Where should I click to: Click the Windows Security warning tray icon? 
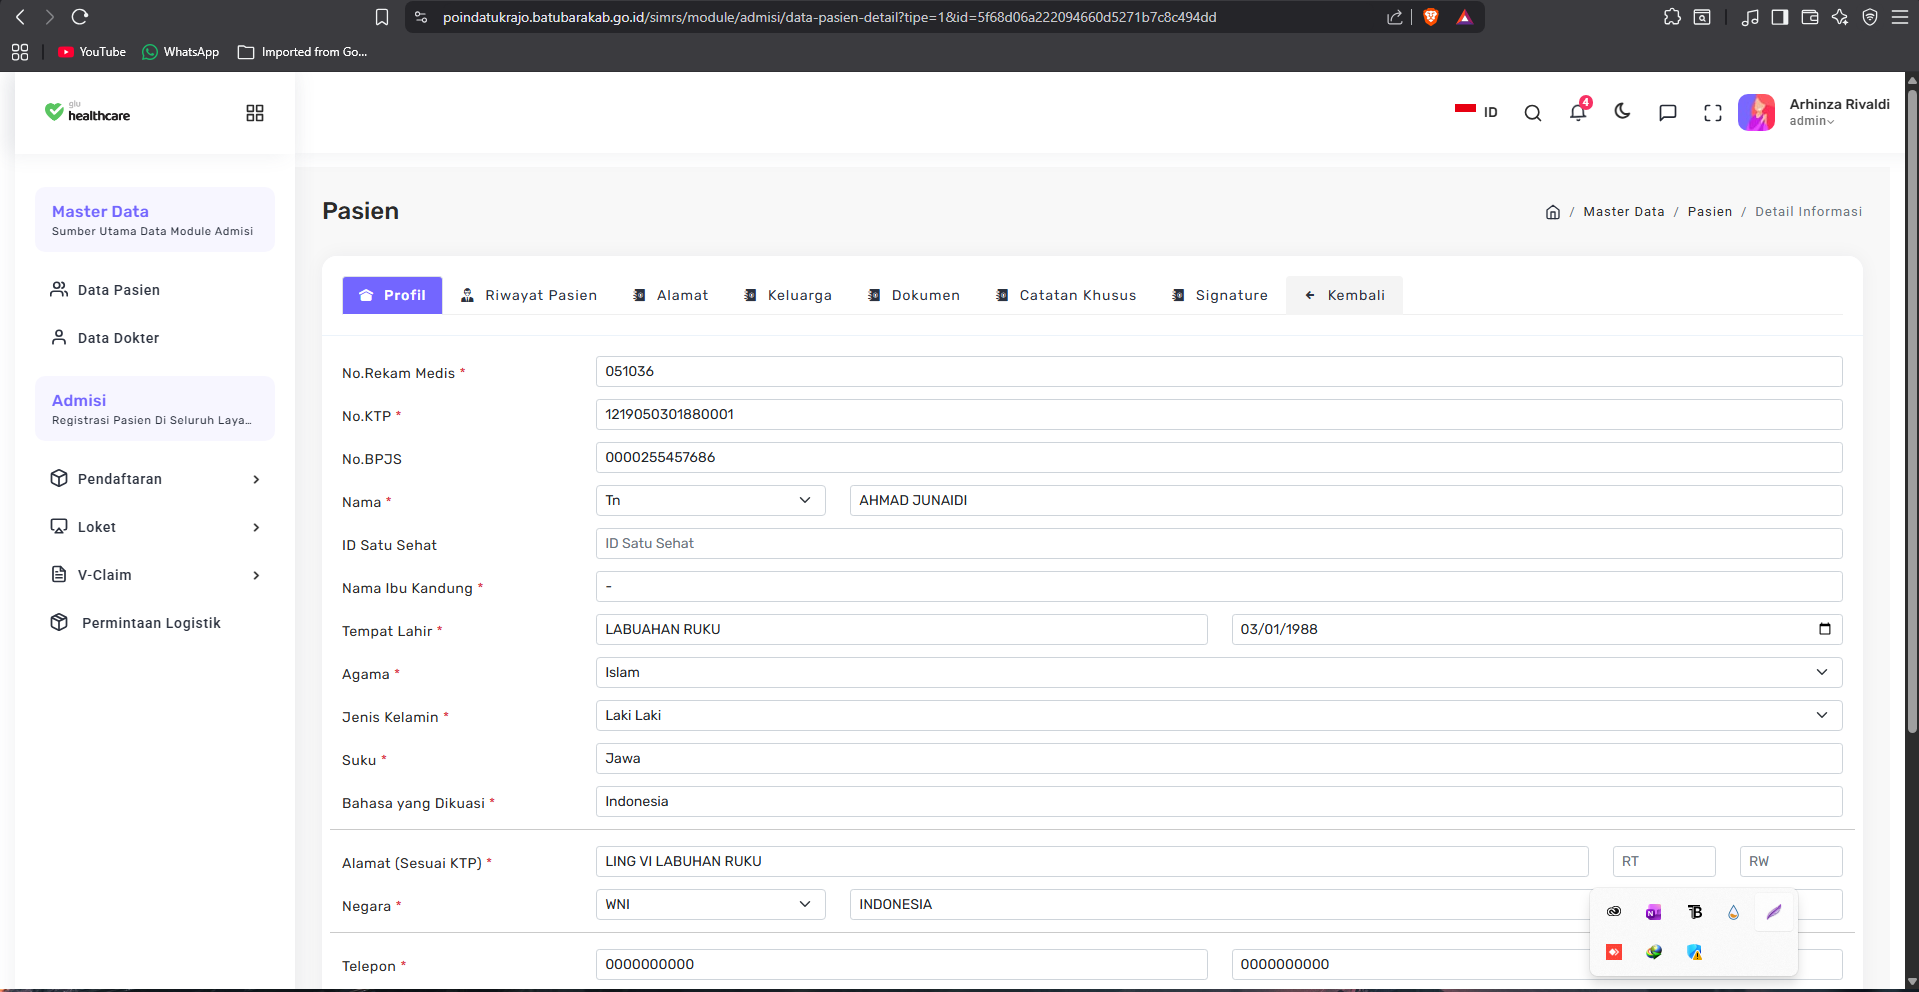click(1694, 952)
